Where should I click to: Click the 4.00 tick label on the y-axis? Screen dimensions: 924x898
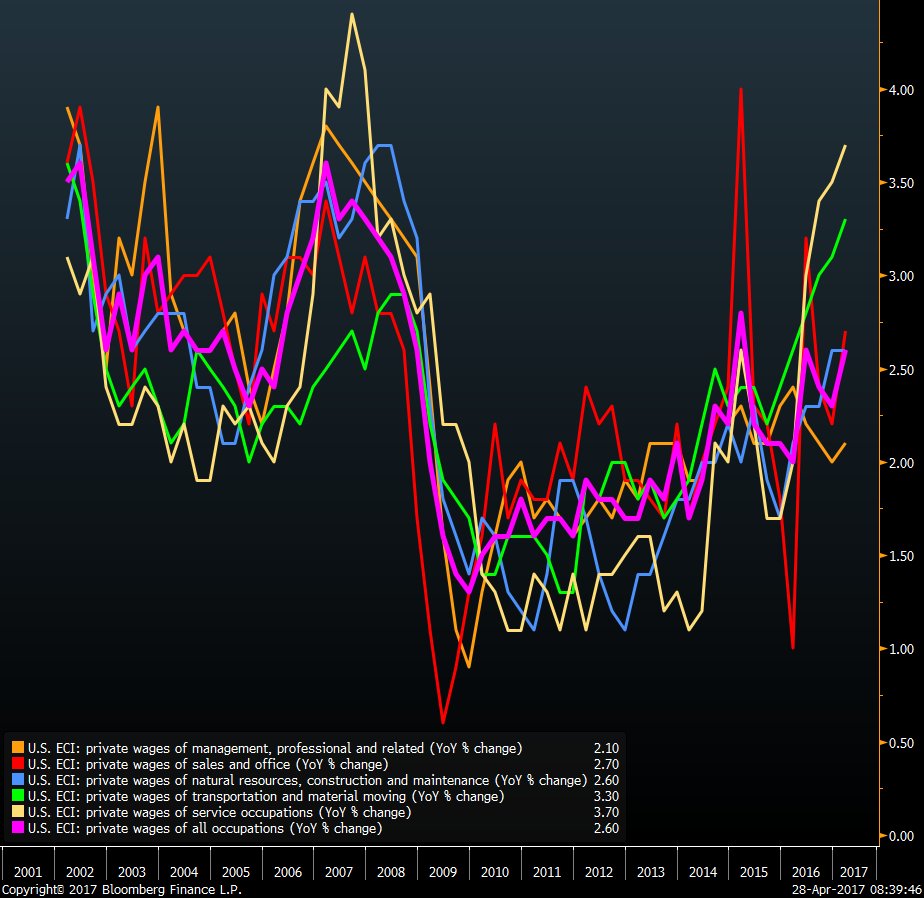click(x=901, y=90)
